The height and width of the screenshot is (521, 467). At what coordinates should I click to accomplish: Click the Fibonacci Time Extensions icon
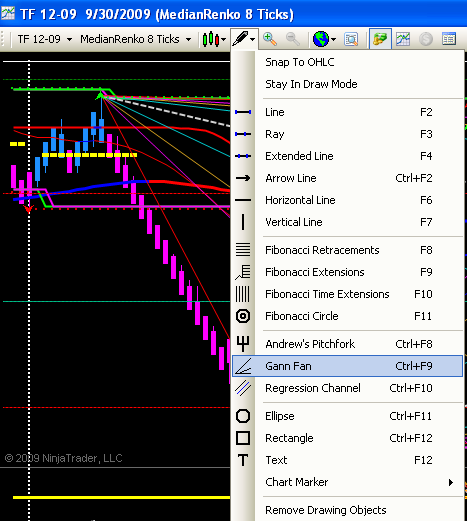tap(243, 294)
